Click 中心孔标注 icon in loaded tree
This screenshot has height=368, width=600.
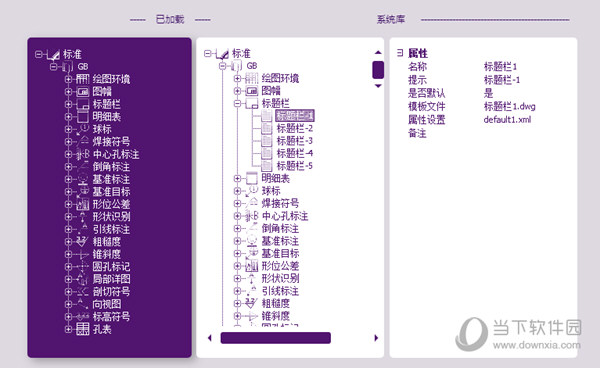(x=82, y=154)
